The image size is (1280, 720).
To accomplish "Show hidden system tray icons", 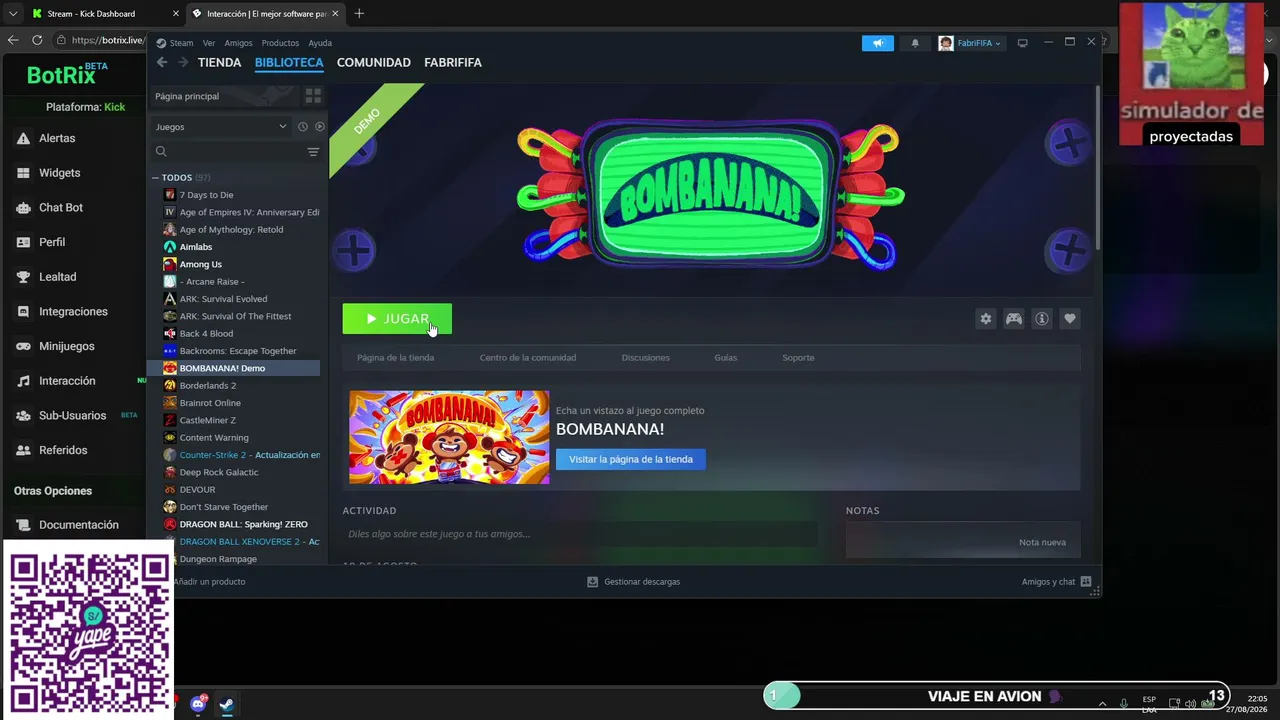I will 1102,703.
